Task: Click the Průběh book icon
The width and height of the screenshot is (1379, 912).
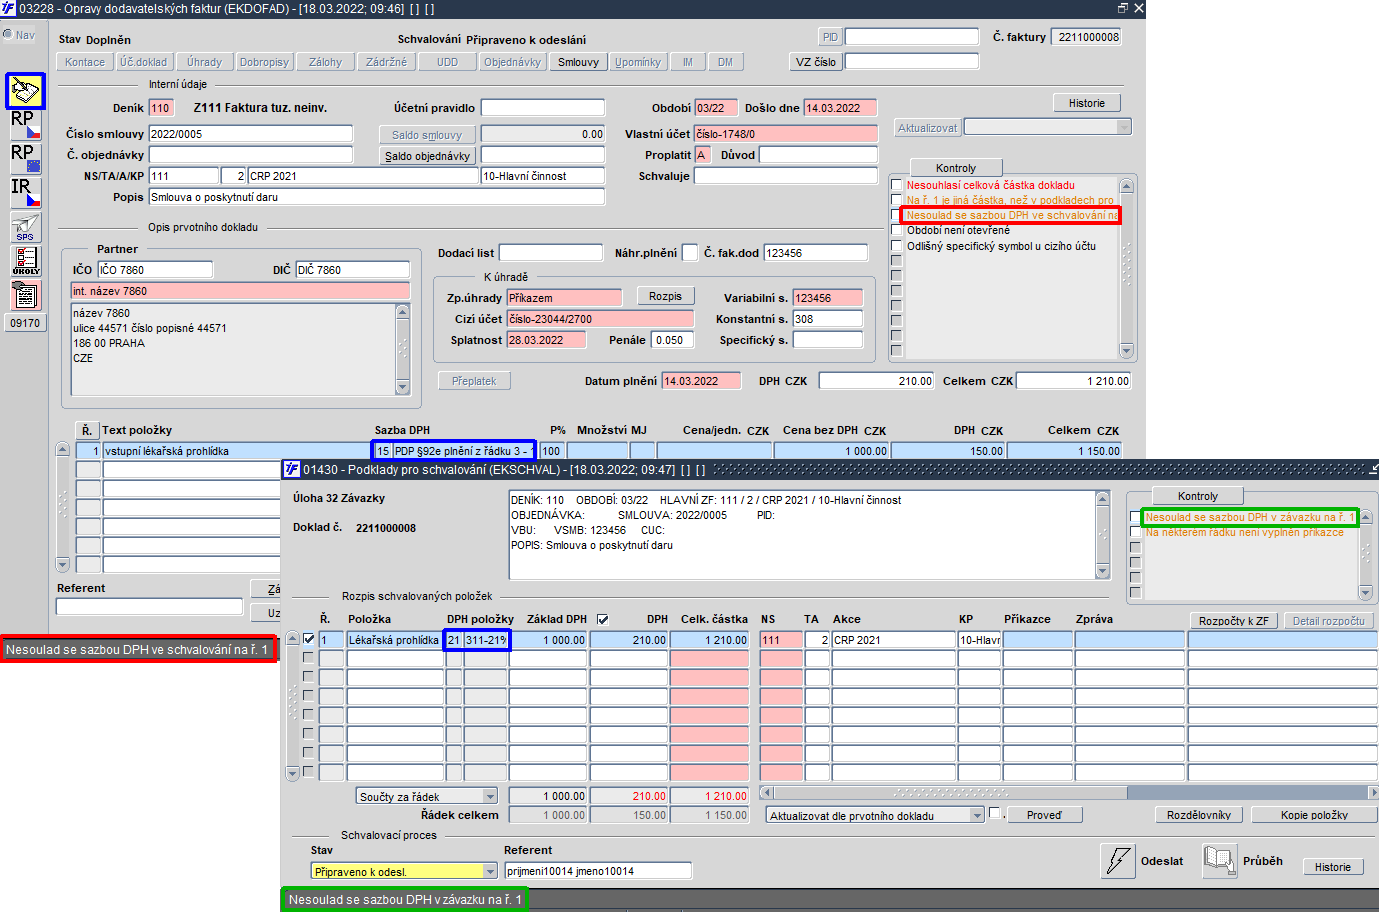Action: (x=1220, y=860)
